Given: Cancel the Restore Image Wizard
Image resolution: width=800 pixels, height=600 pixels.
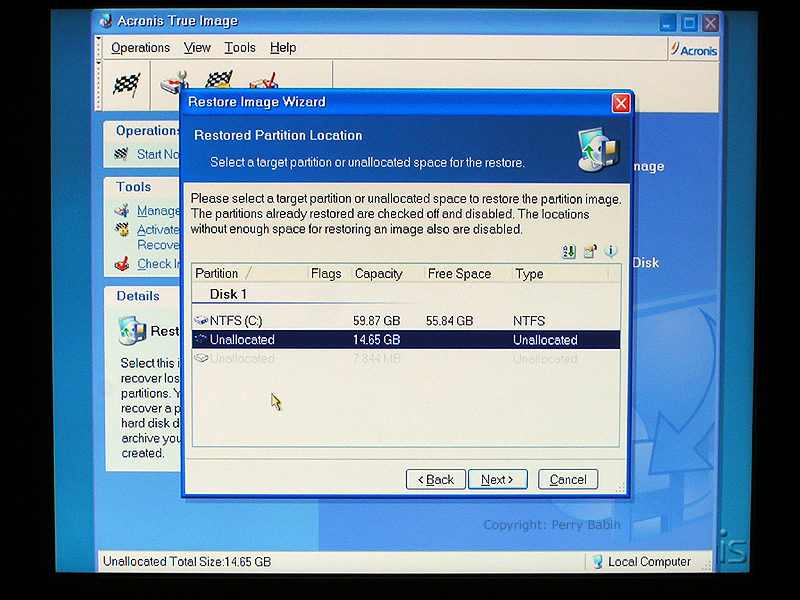Looking at the screenshot, I should (568, 480).
